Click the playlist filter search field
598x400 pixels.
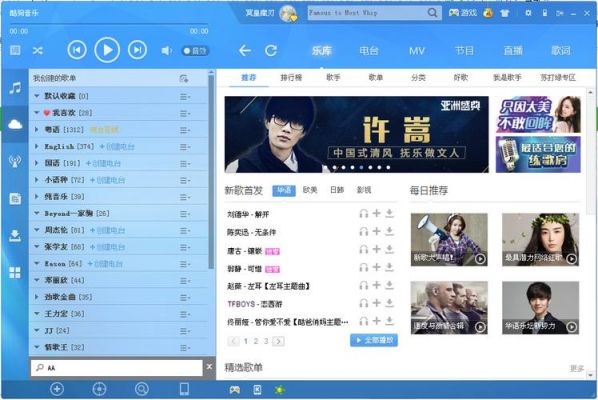click(x=117, y=368)
